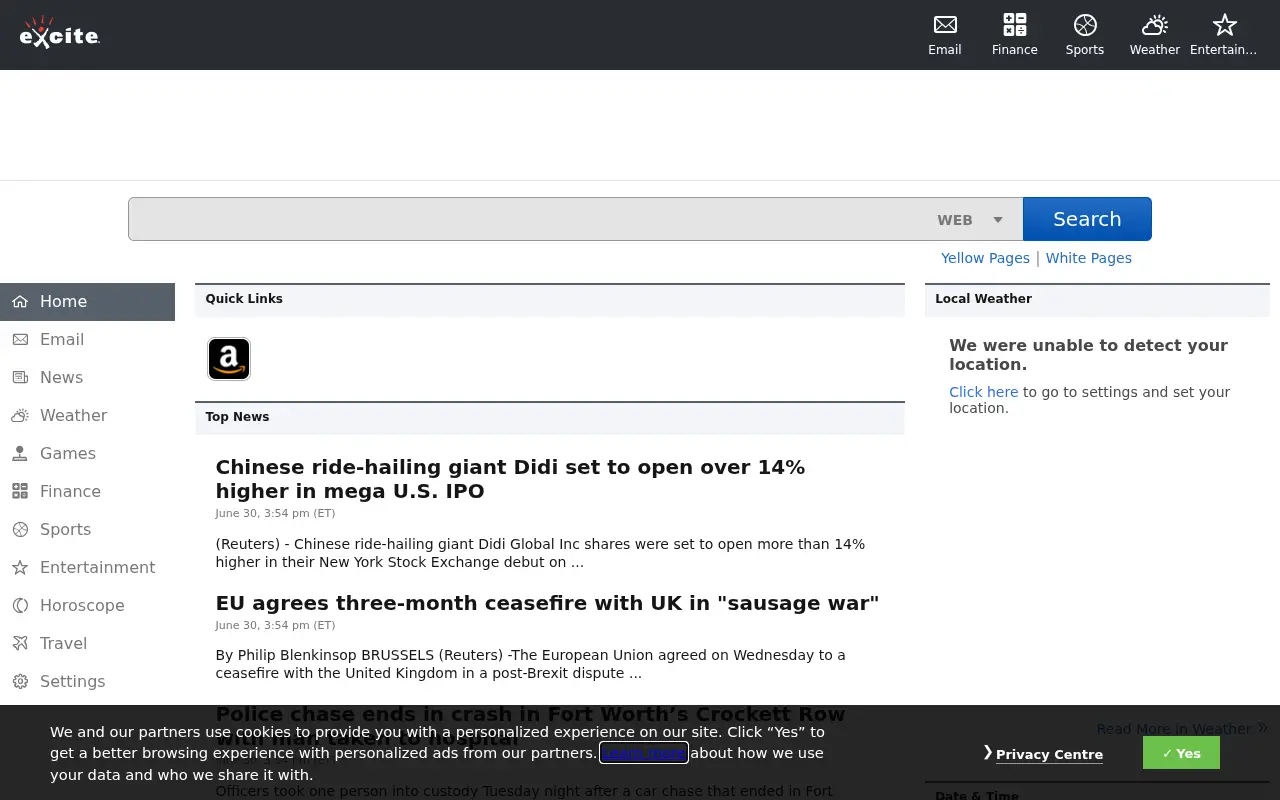1280x800 pixels.
Task: Follow Learn more link in cookie banner
Action: click(644, 753)
